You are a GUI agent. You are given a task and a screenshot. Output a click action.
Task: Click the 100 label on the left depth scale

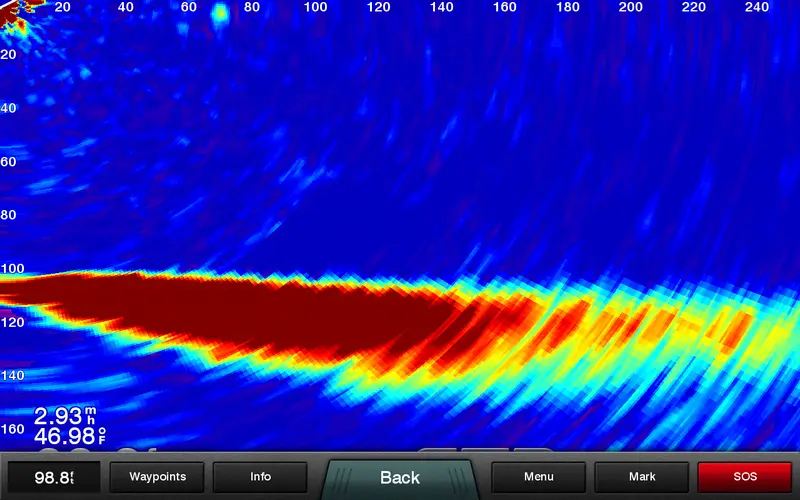pos(11,269)
